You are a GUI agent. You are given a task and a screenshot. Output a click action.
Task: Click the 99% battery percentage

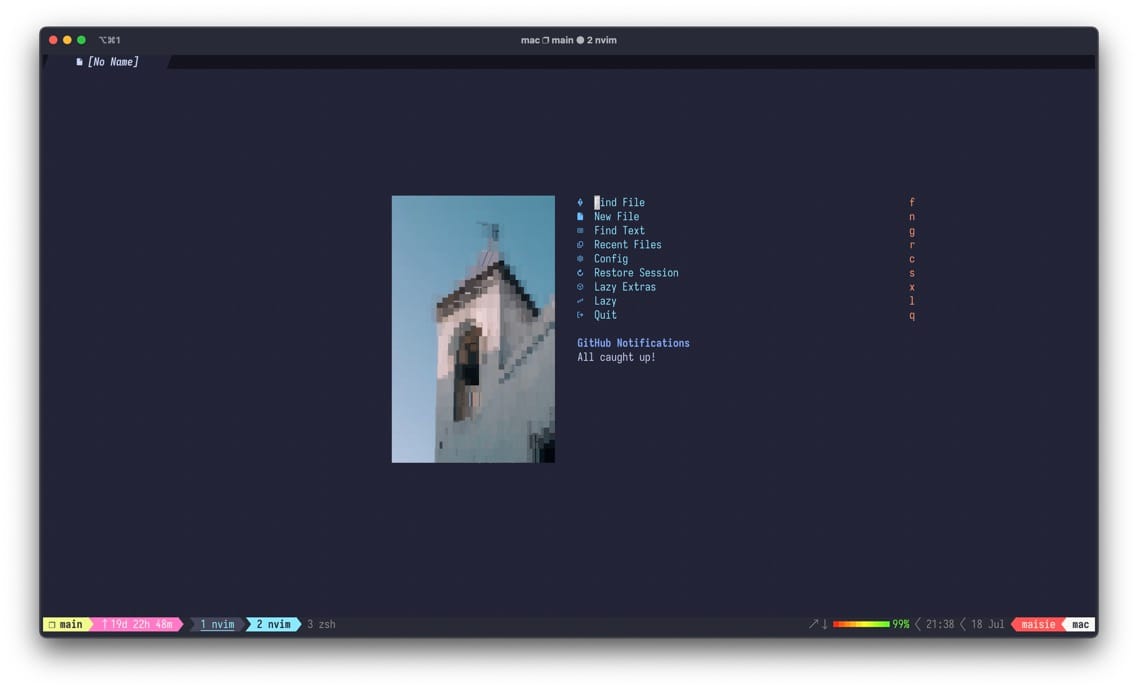point(901,624)
